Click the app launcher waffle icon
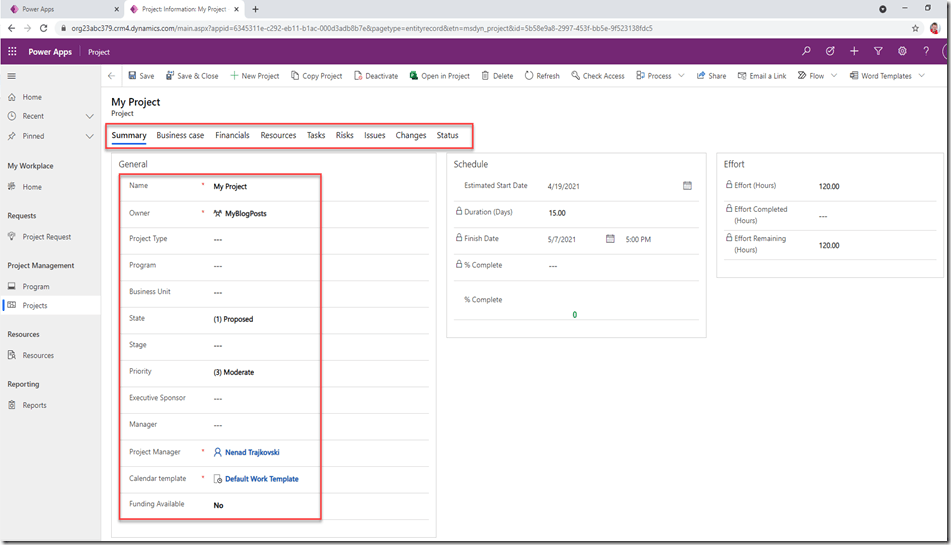This screenshot has height=545, width=951. click(13, 51)
